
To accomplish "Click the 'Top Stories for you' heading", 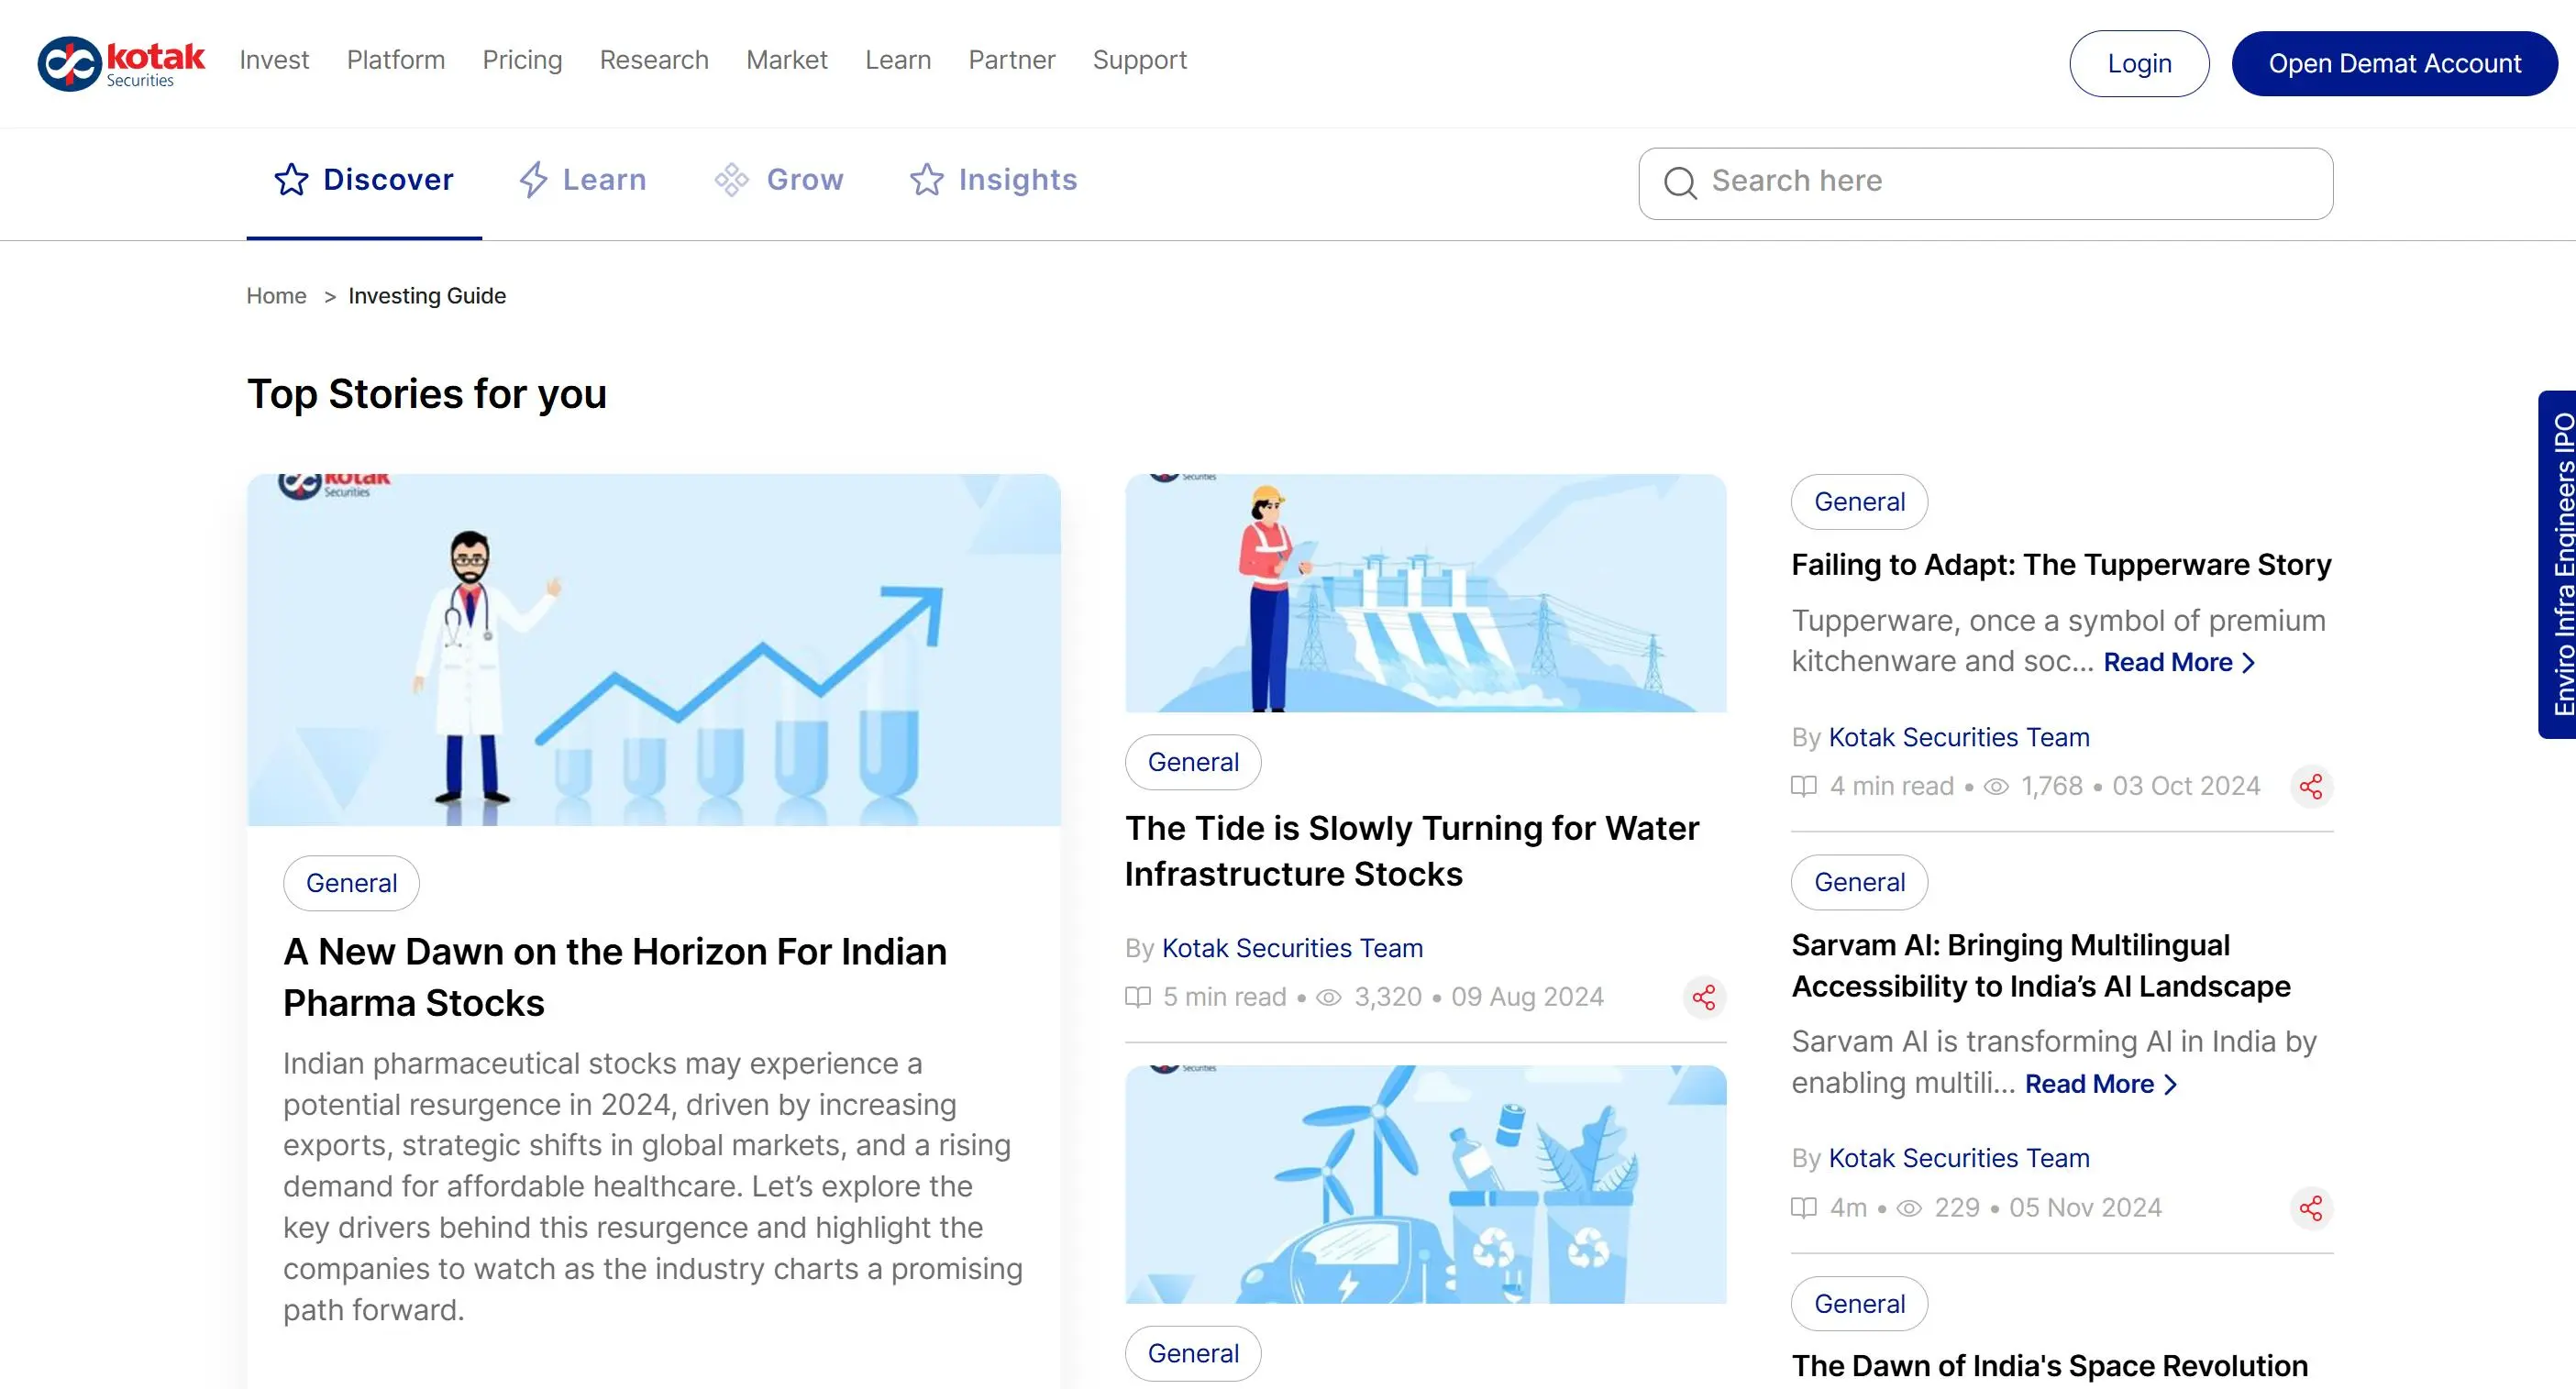I will pos(427,394).
